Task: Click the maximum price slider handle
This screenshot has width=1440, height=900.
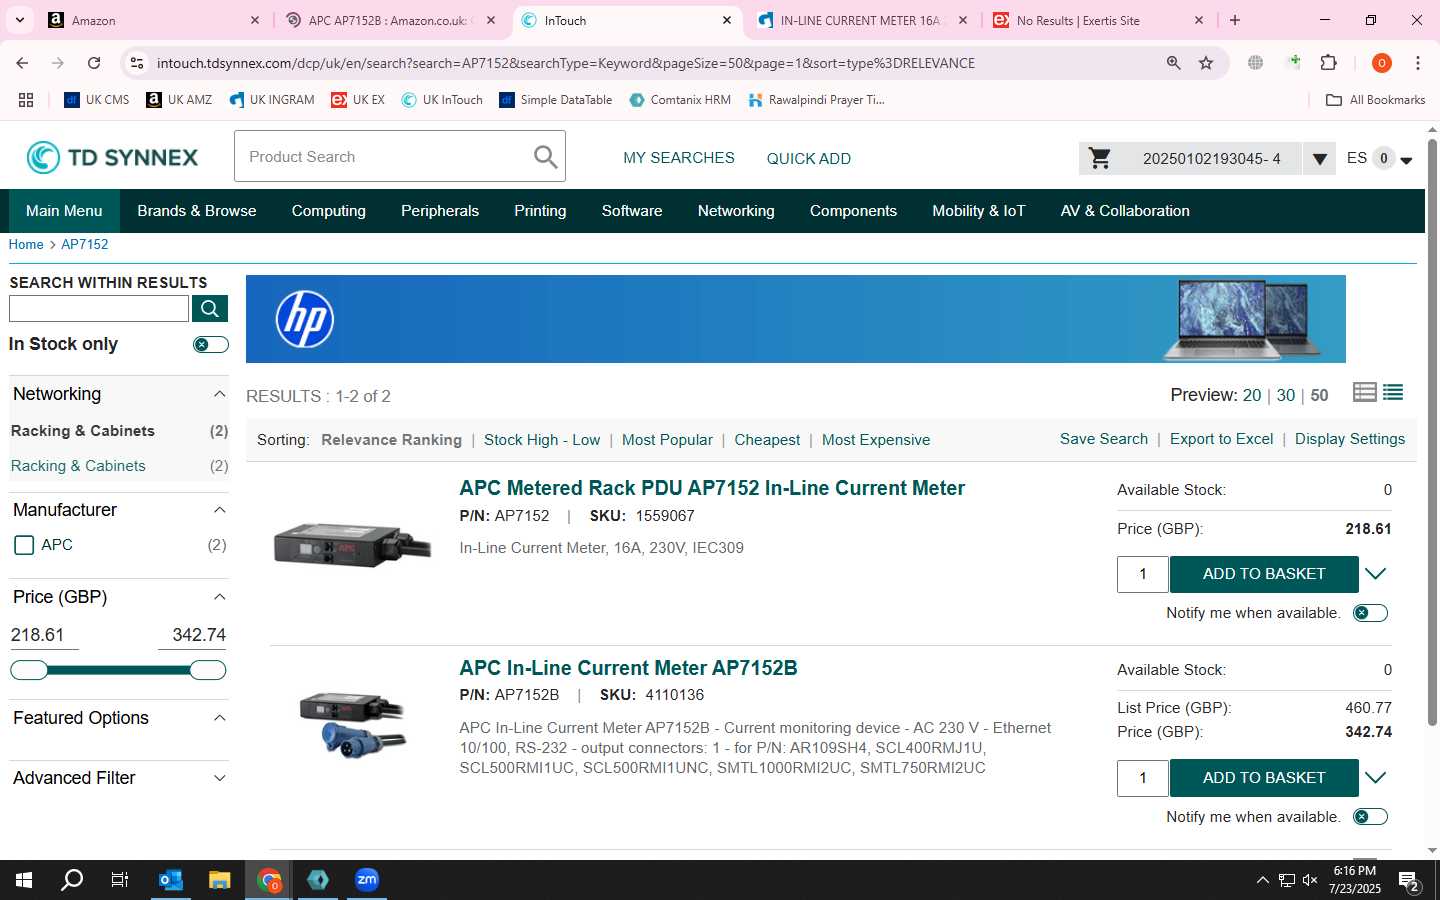Action: point(207,670)
